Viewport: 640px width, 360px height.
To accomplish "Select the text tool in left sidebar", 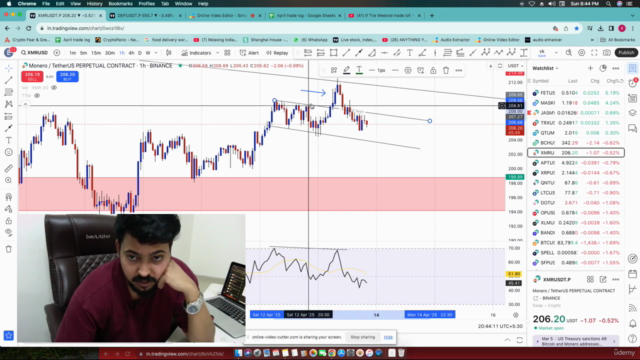I will 9,140.
